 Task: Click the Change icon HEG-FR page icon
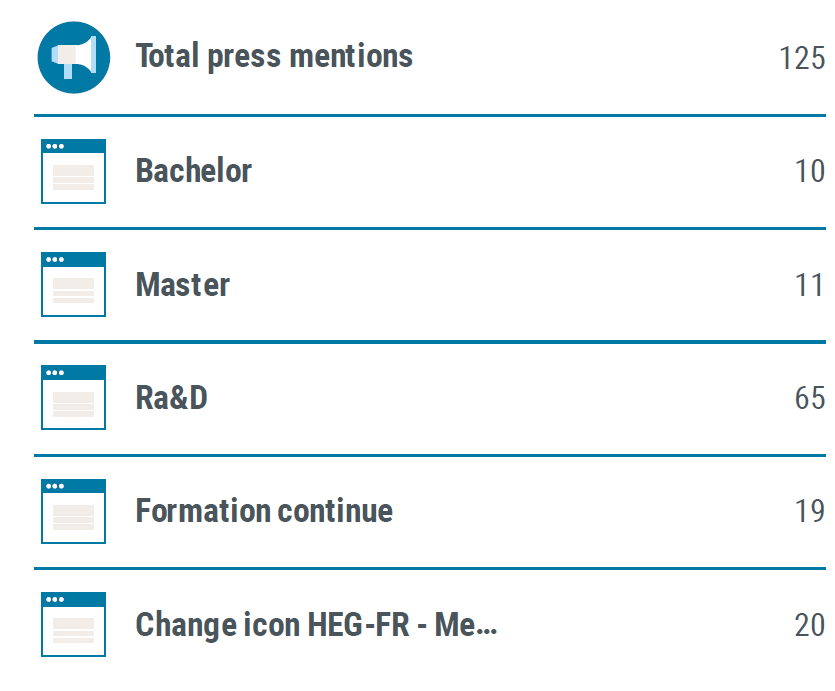pos(73,624)
